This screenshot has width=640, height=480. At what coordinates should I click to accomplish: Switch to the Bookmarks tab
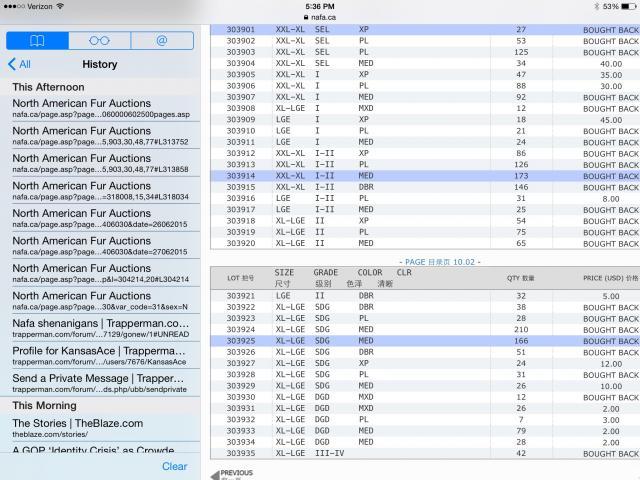pyautogui.click(x=37, y=41)
